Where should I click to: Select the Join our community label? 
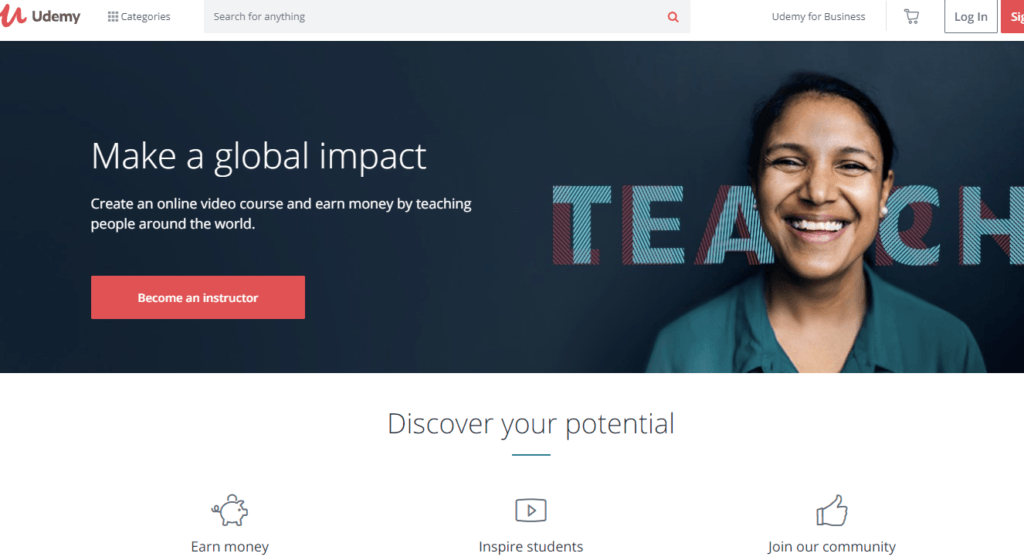click(831, 546)
